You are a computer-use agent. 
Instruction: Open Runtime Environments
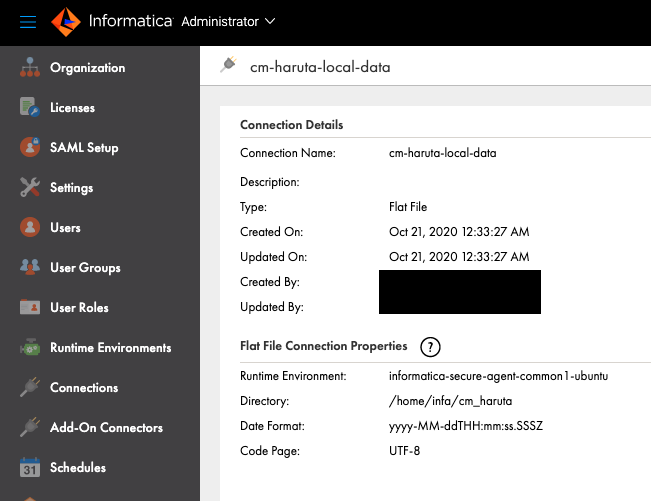coord(110,347)
